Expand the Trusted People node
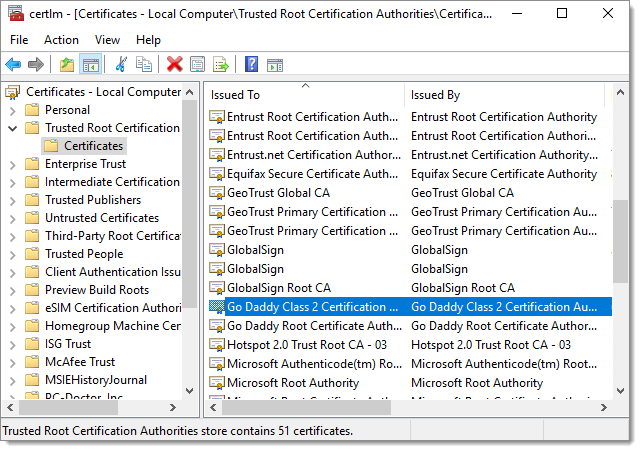640x451 pixels. coord(13,255)
